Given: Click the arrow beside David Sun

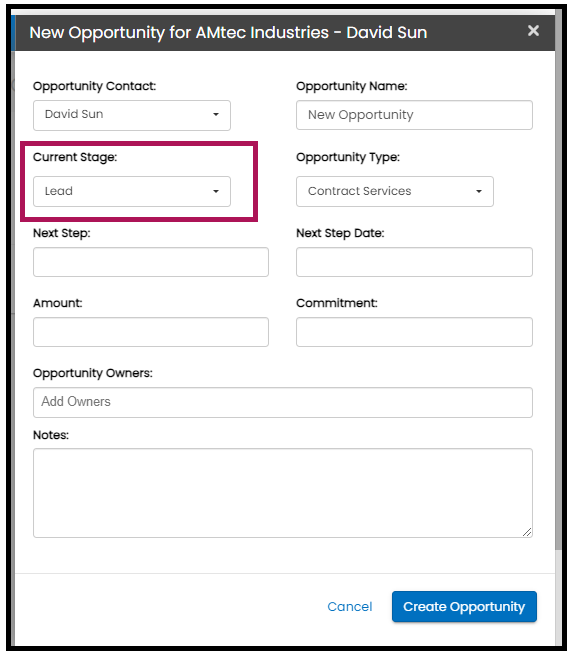Looking at the screenshot, I should click(x=216, y=115).
